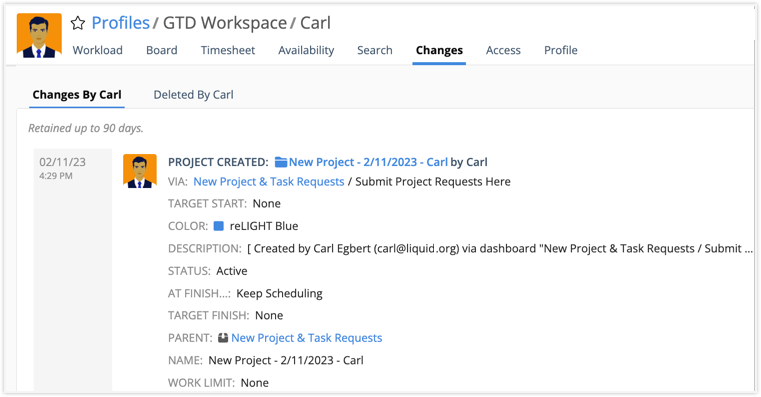The width and height of the screenshot is (761, 397).
Task: Switch to the Board tab
Action: [162, 50]
